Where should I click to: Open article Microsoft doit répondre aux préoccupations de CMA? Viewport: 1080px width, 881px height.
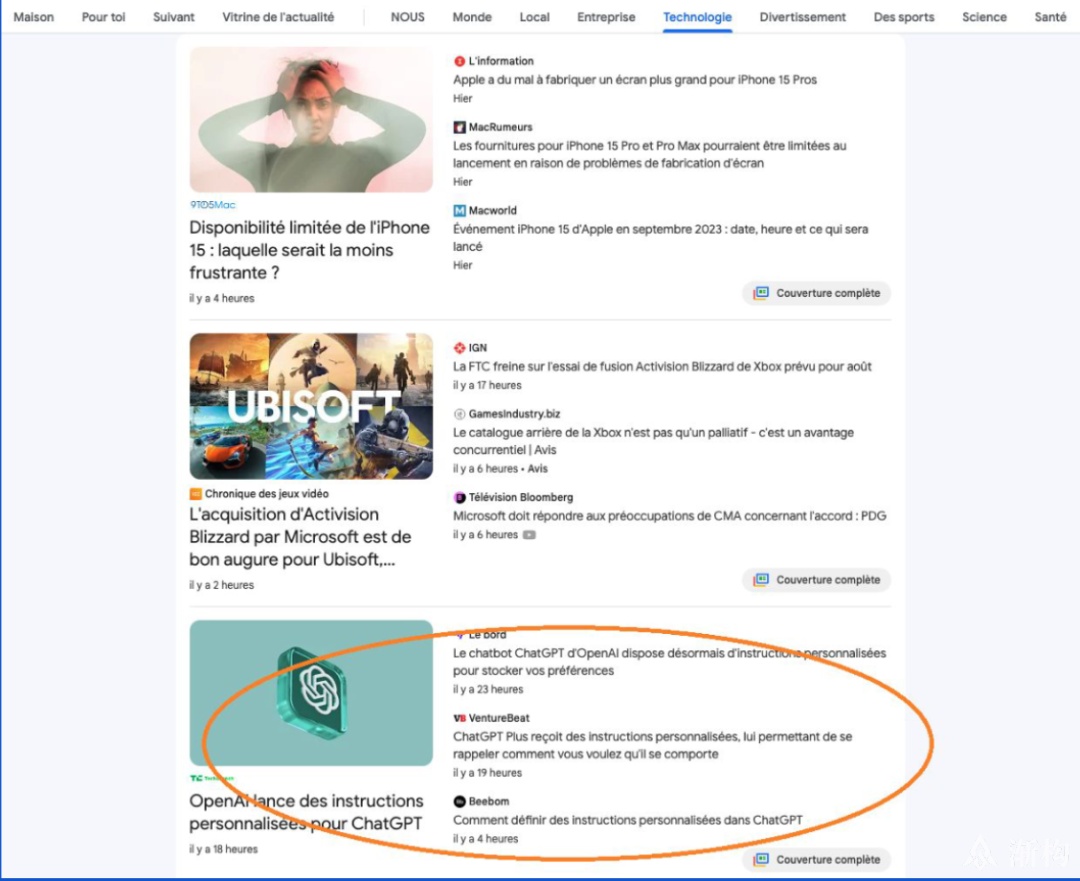pos(669,517)
